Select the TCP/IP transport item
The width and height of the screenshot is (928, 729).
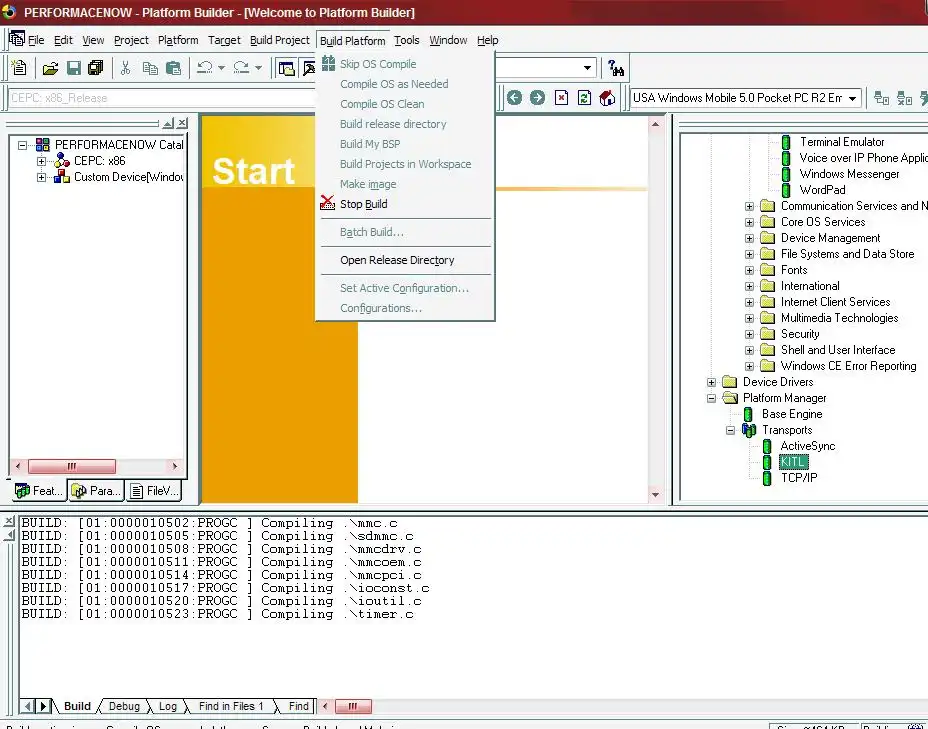pos(798,478)
